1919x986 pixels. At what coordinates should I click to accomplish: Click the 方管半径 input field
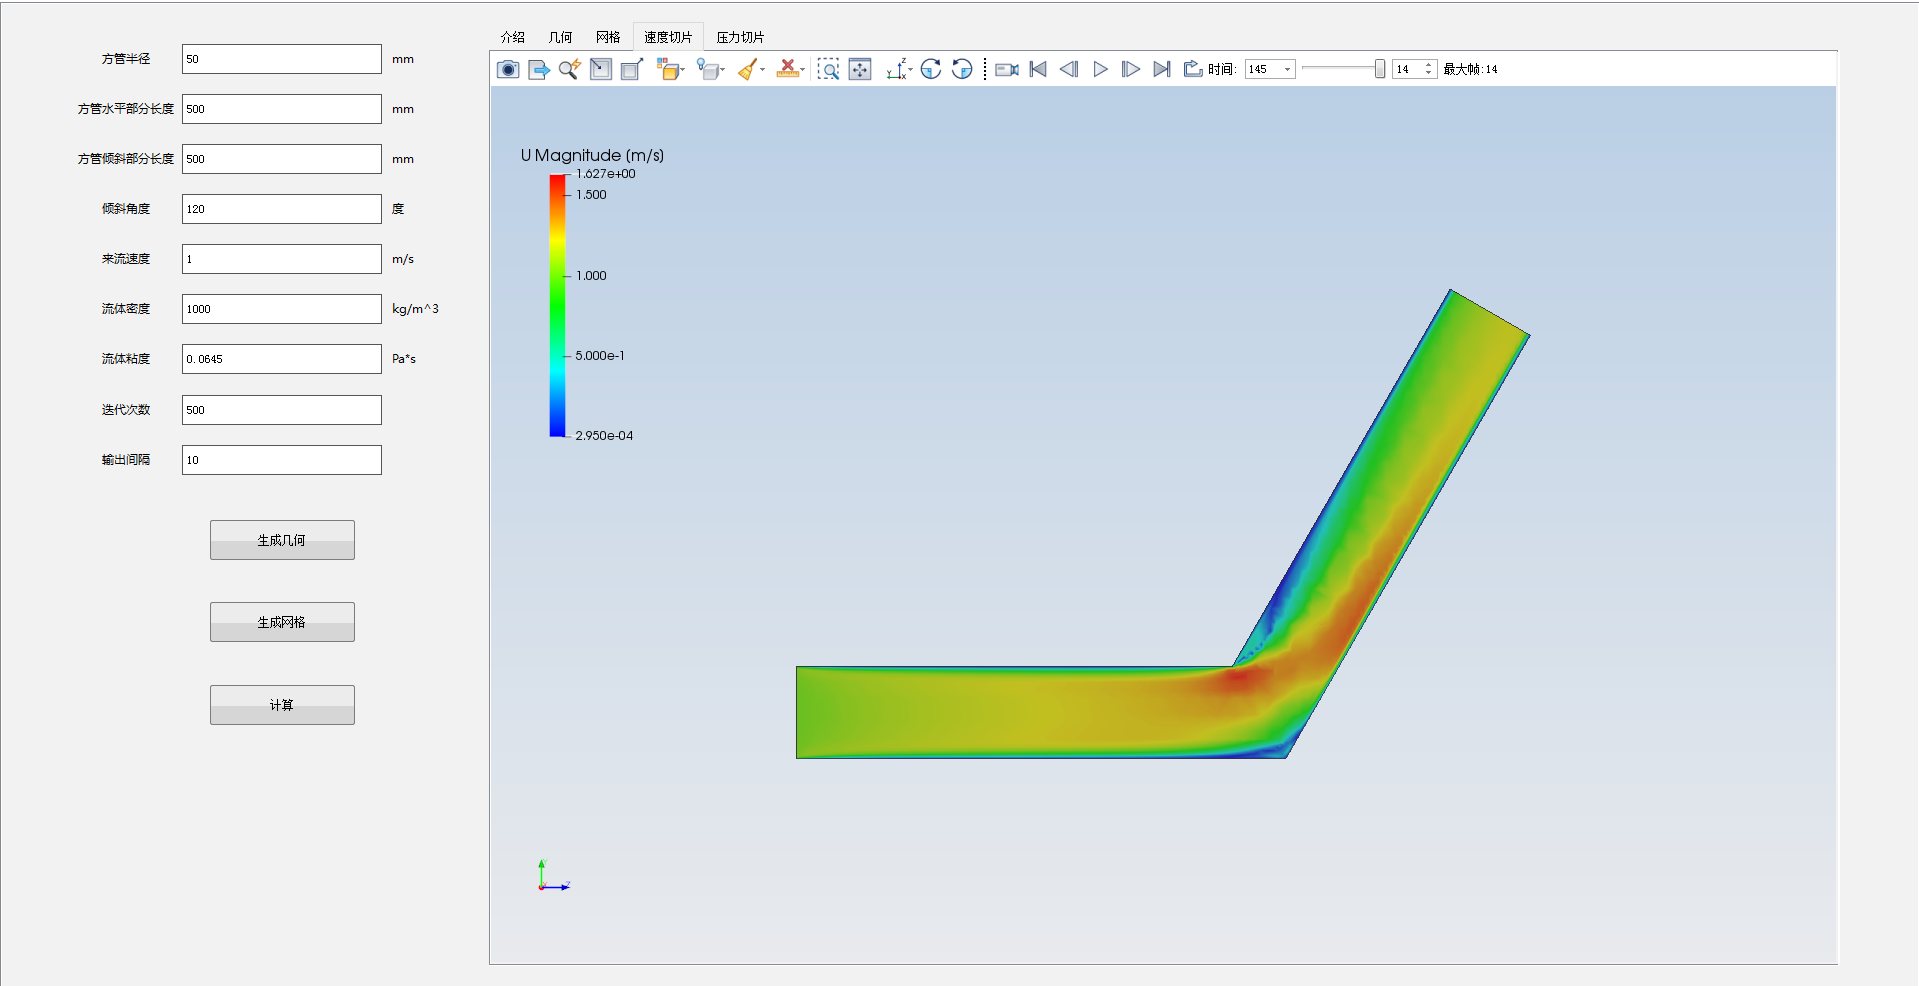[282, 59]
